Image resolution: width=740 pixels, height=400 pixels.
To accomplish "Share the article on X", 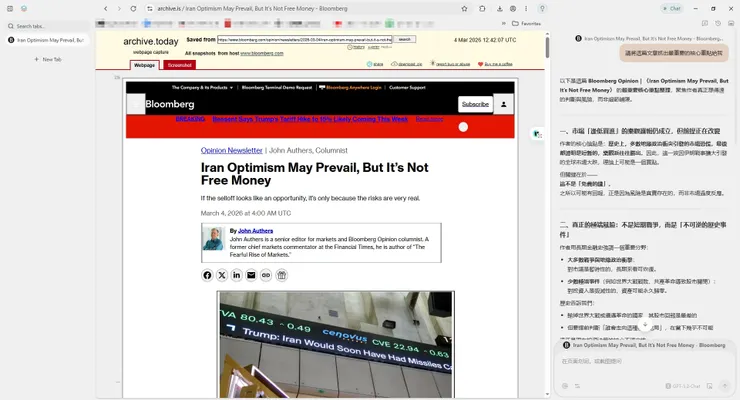I will click(x=222, y=275).
